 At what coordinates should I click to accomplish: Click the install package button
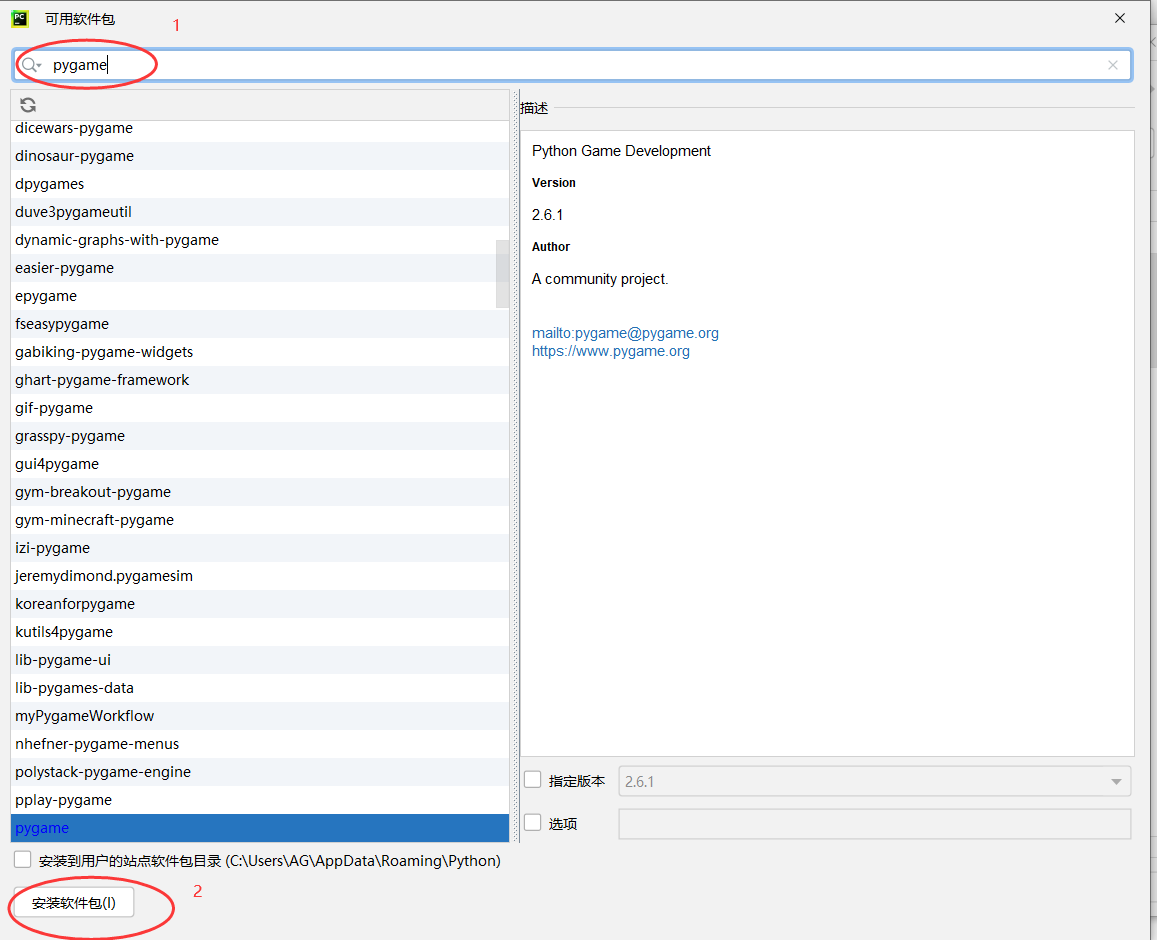coord(74,903)
